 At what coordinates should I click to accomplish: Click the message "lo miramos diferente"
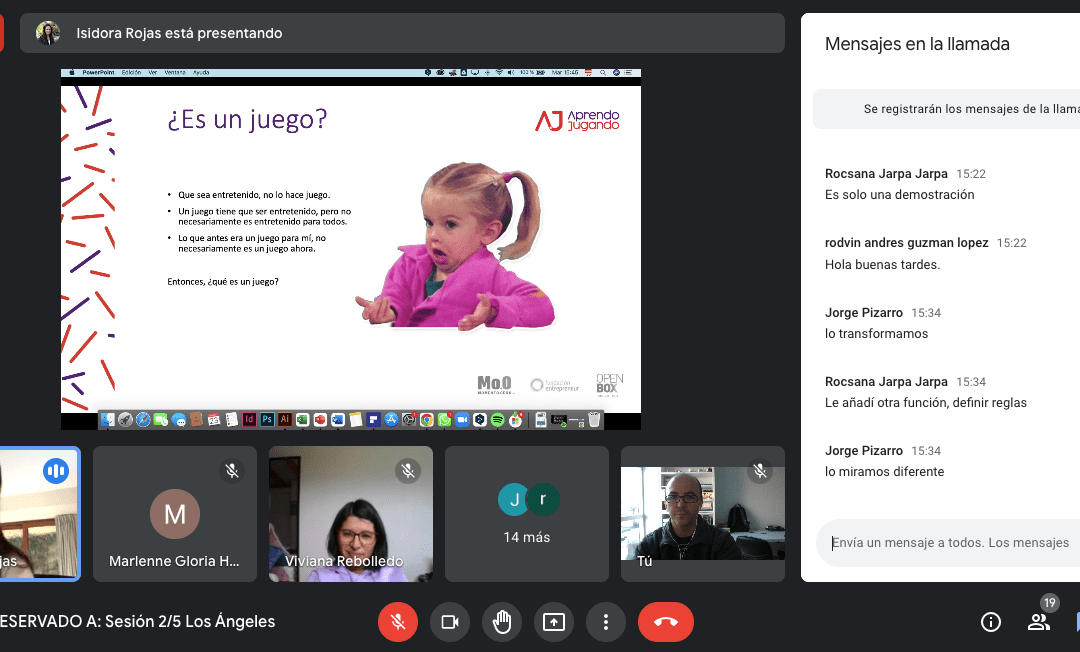(884, 472)
